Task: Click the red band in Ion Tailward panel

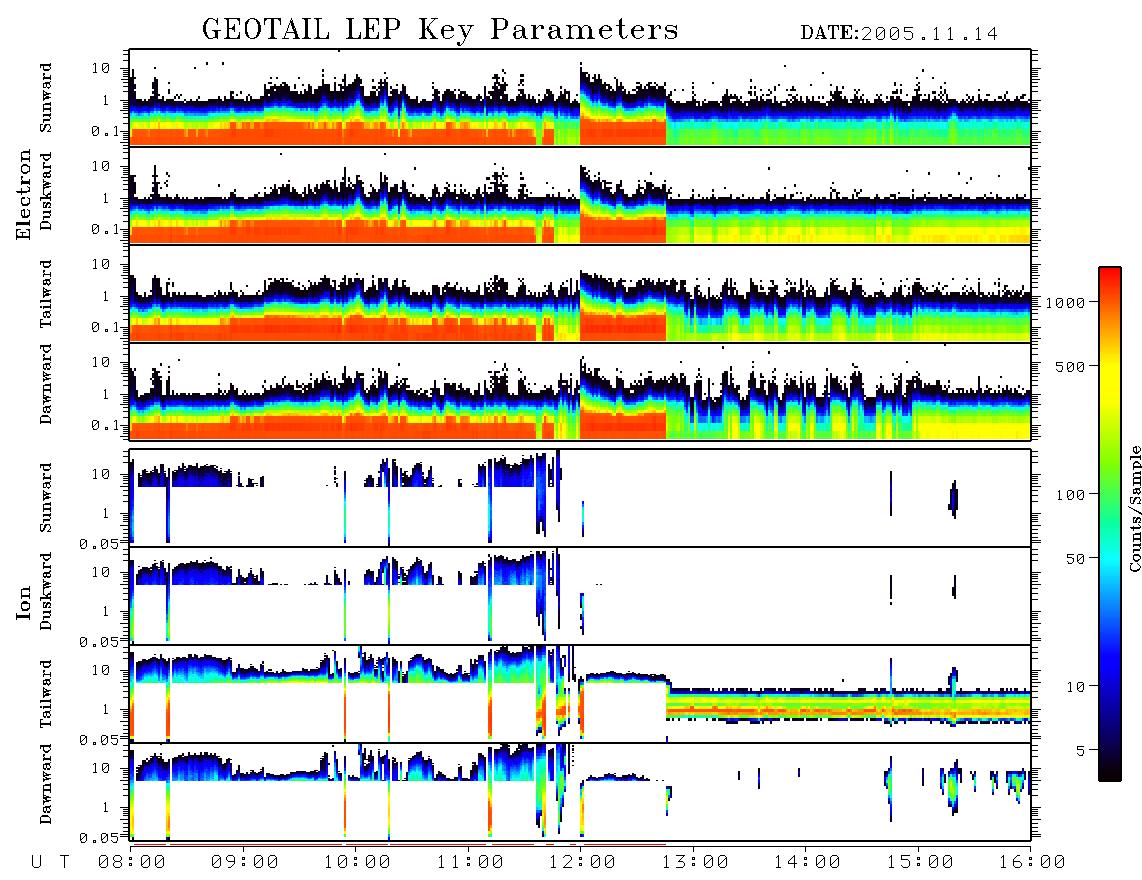Action: coord(848,708)
